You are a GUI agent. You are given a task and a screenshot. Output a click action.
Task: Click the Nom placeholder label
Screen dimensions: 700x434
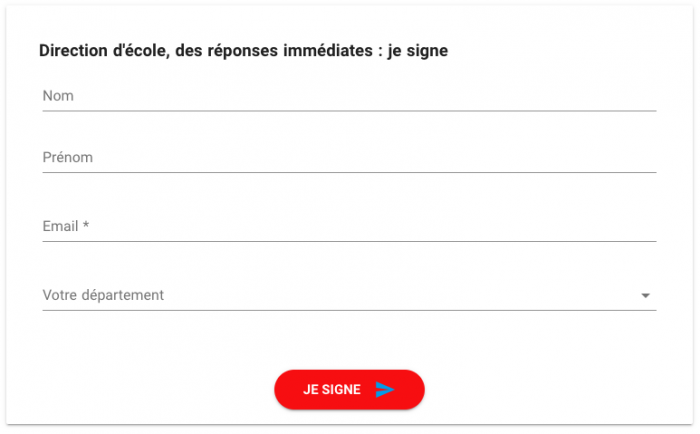pyautogui.click(x=58, y=96)
